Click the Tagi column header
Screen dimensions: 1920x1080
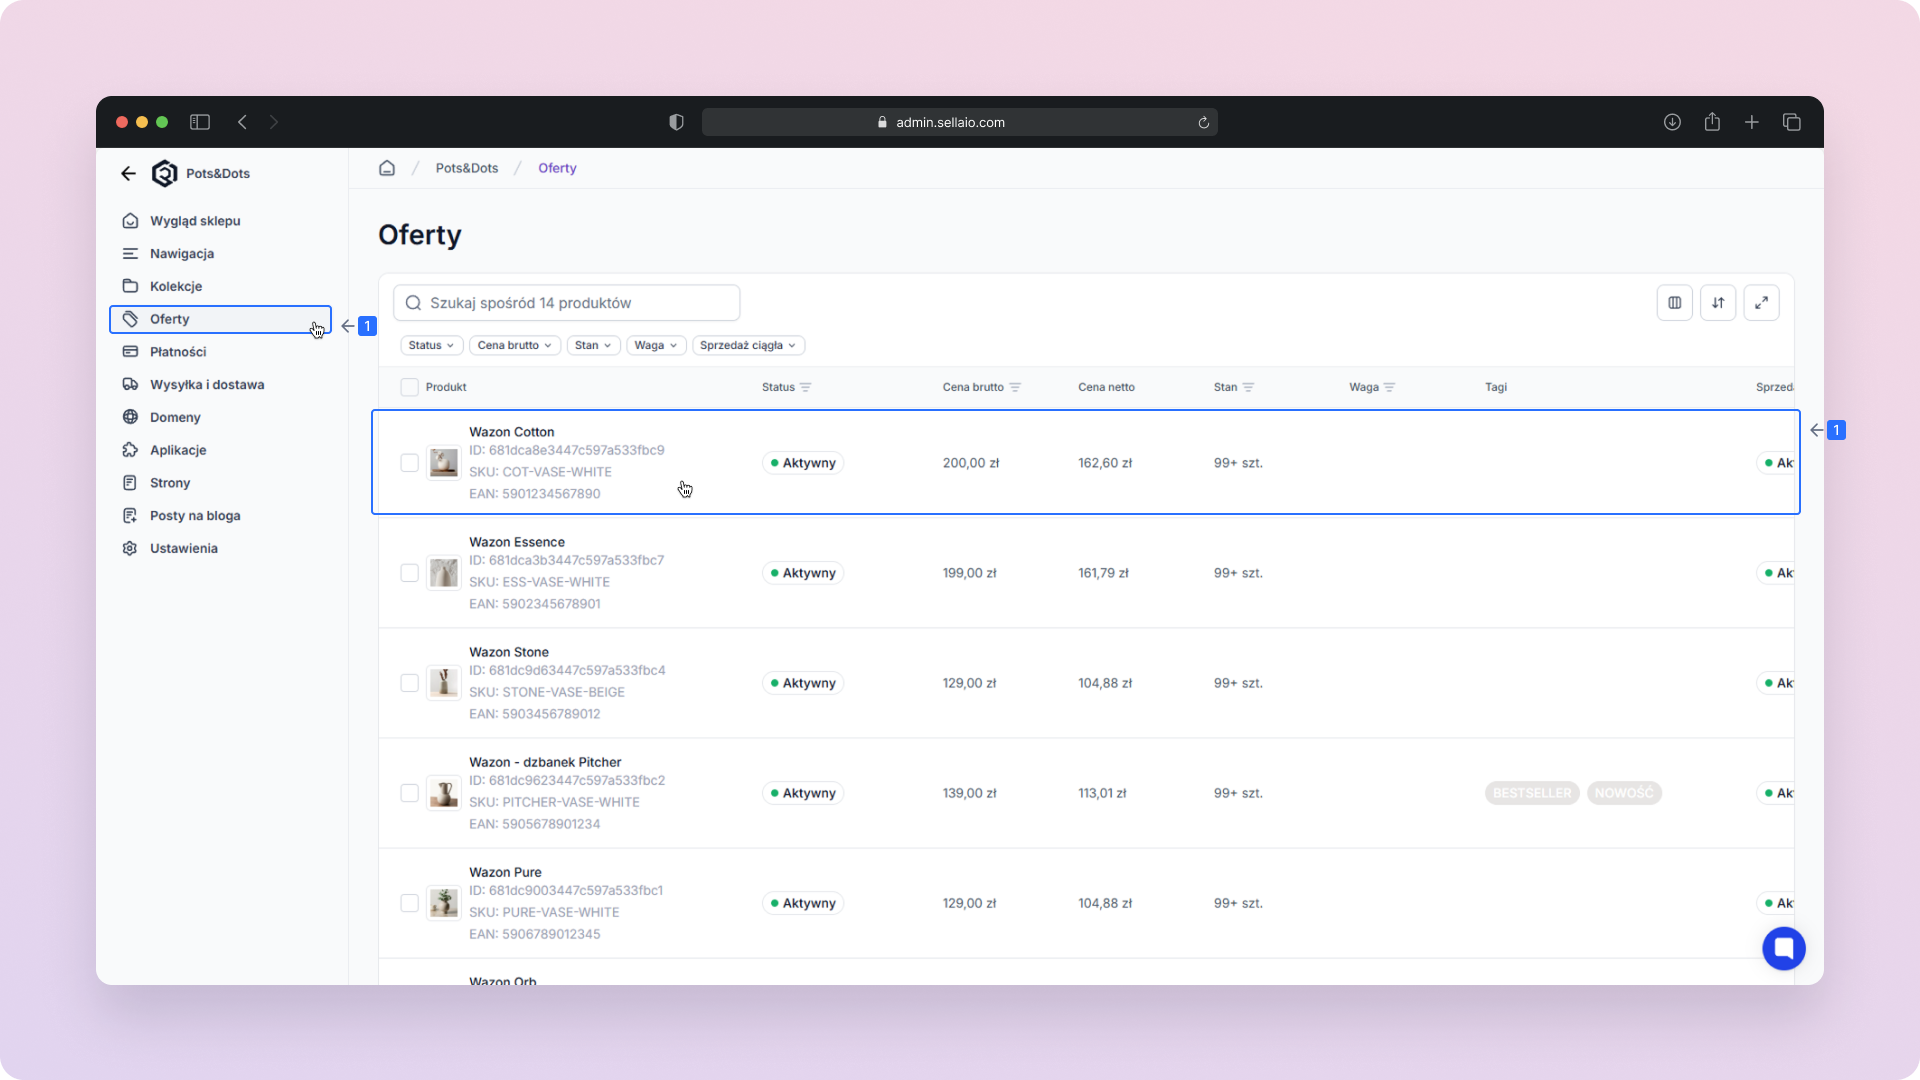[1495, 387]
